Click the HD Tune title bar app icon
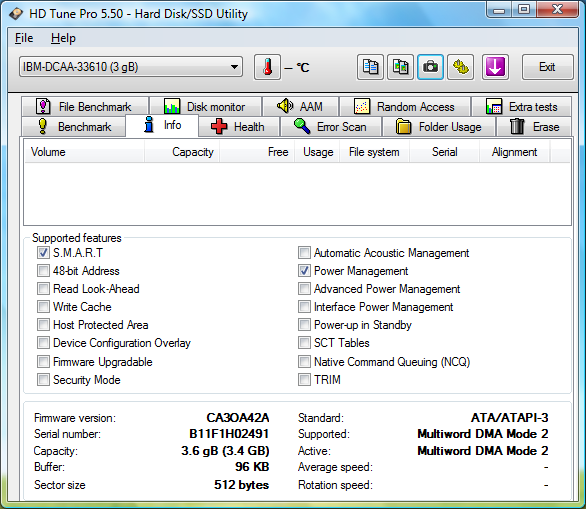The width and height of the screenshot is (586, 509). (16, 14)
